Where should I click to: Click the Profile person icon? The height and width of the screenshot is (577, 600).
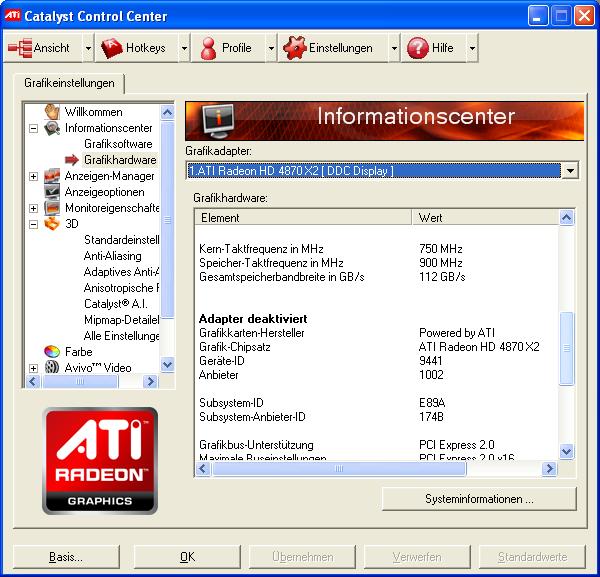(208, 48)
